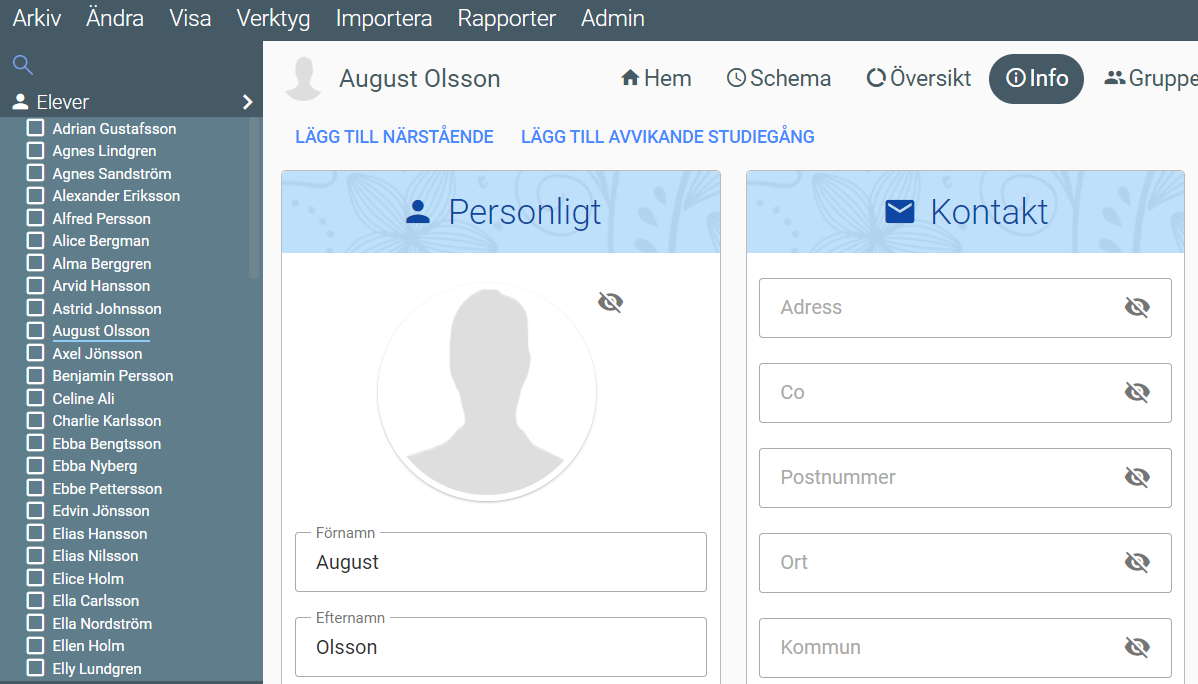The width and height of the screenshot is (1198, 684).
Task: Open the Schema clock tab
Action: coord(779,78)
